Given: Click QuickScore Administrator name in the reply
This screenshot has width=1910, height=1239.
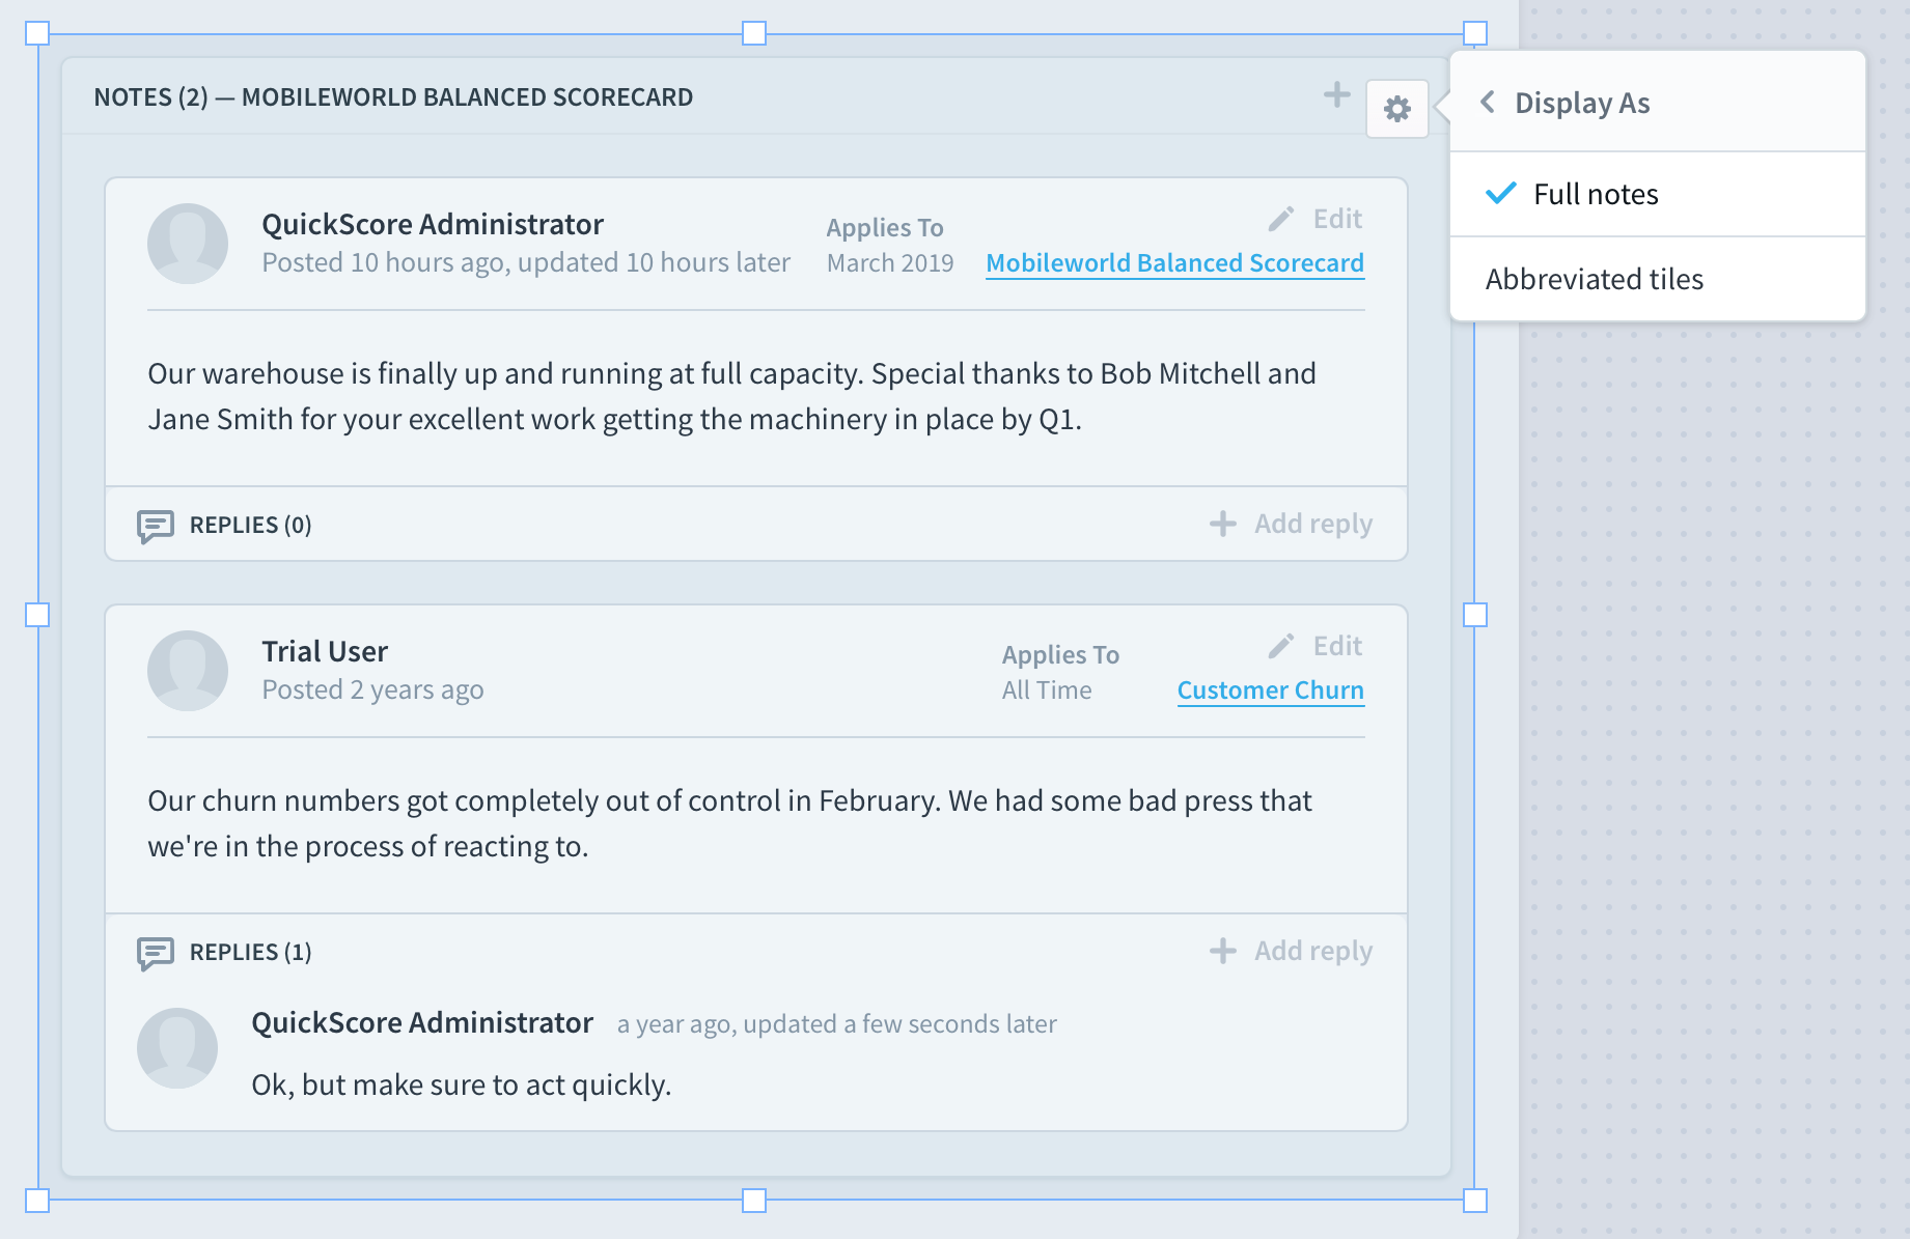Looking at the screenshot, I should pyautogui.click(x=422, y=1022).
